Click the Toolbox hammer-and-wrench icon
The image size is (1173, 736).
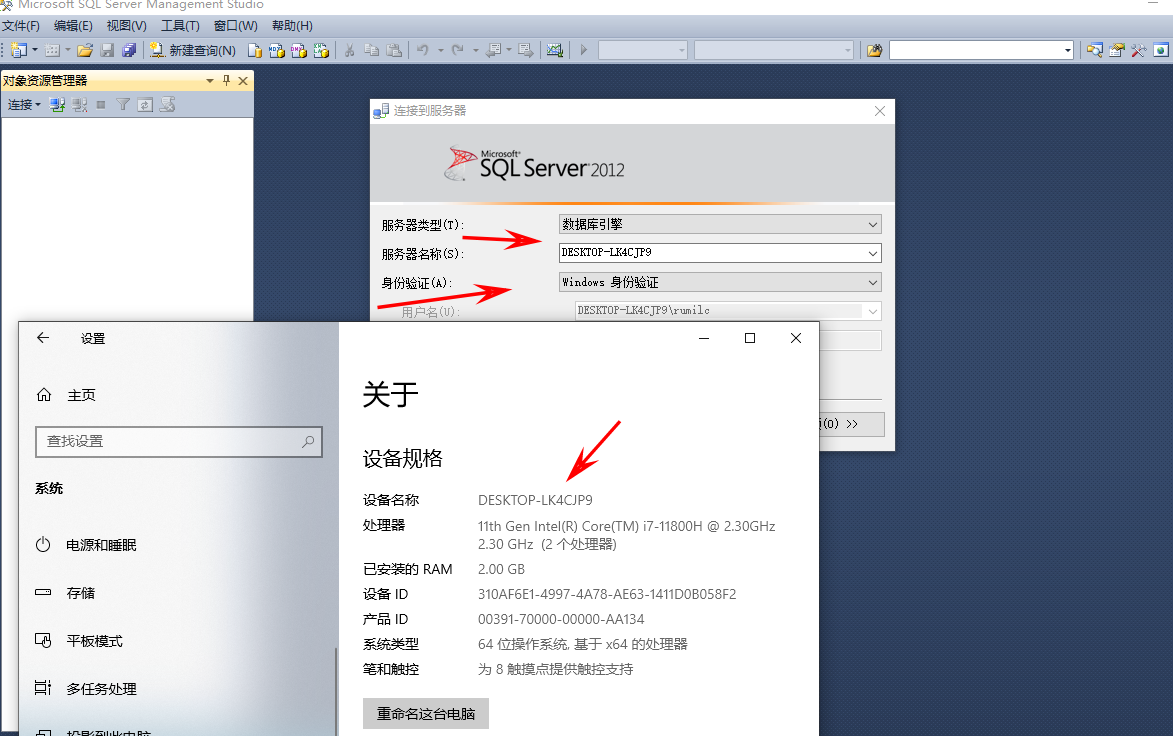pos(1139,50)
